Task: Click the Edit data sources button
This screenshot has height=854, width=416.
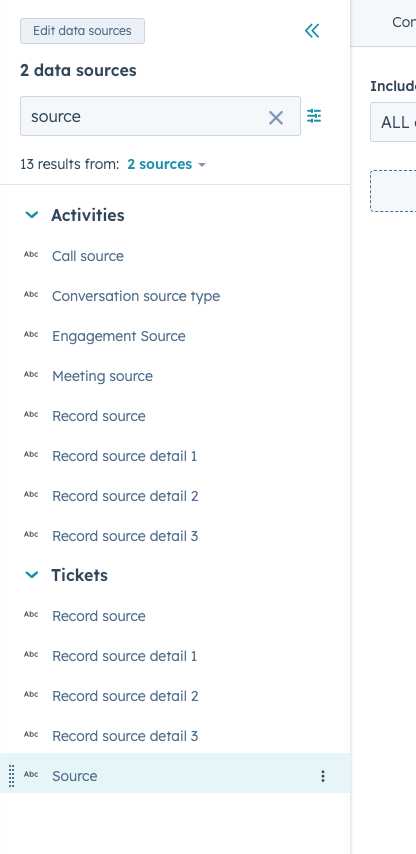Action: click(82, 31)
